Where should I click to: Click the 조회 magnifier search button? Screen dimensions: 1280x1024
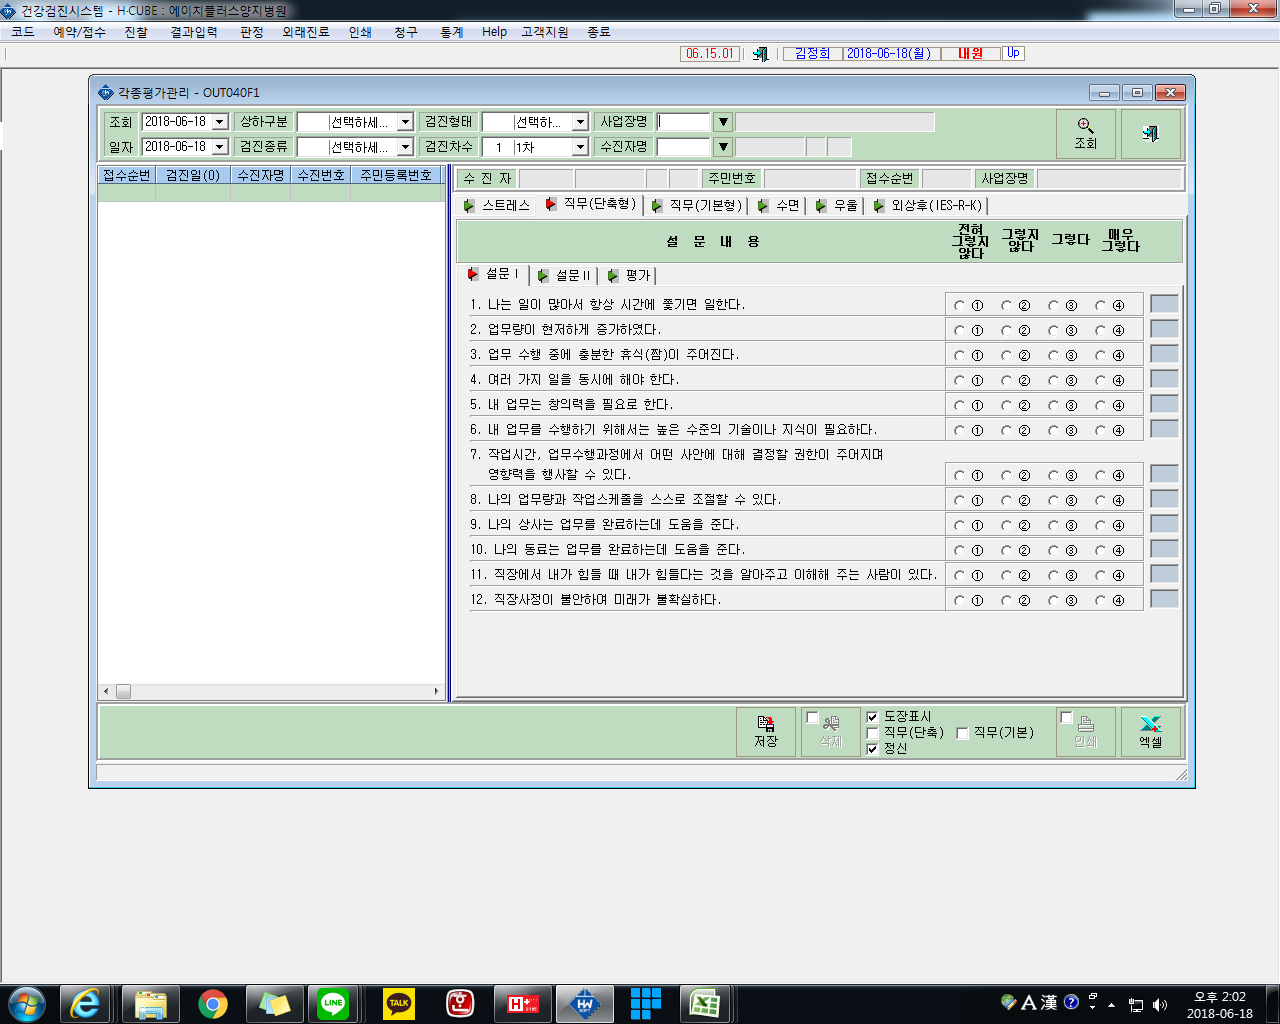[x=1085, y=134]
